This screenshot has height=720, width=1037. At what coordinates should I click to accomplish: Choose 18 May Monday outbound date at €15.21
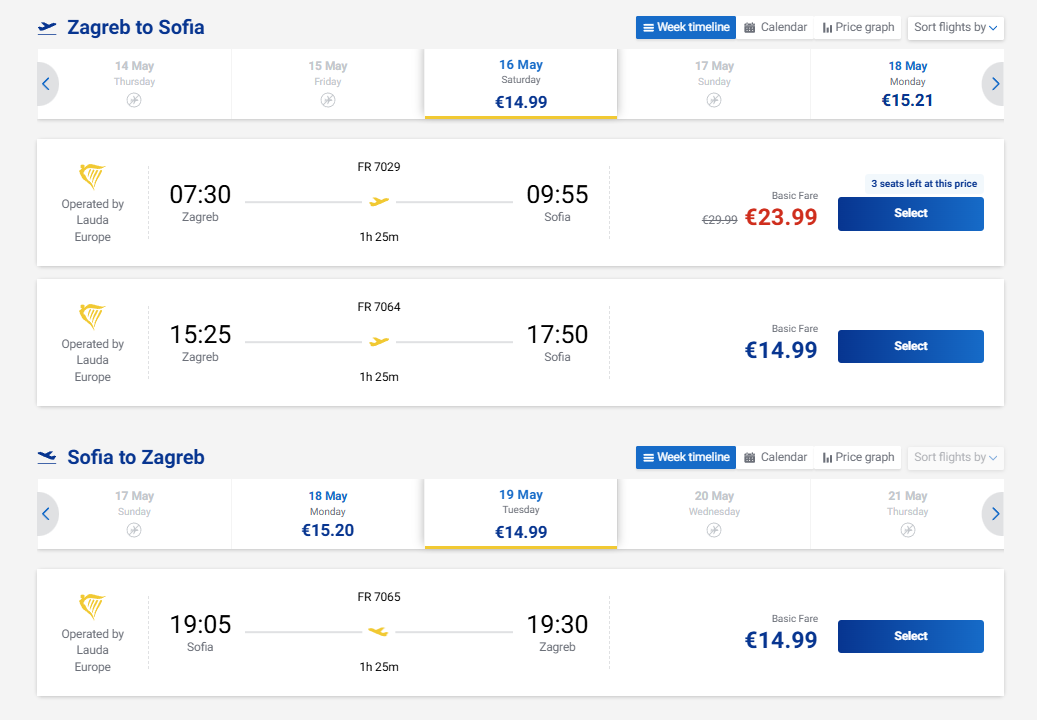907,84
